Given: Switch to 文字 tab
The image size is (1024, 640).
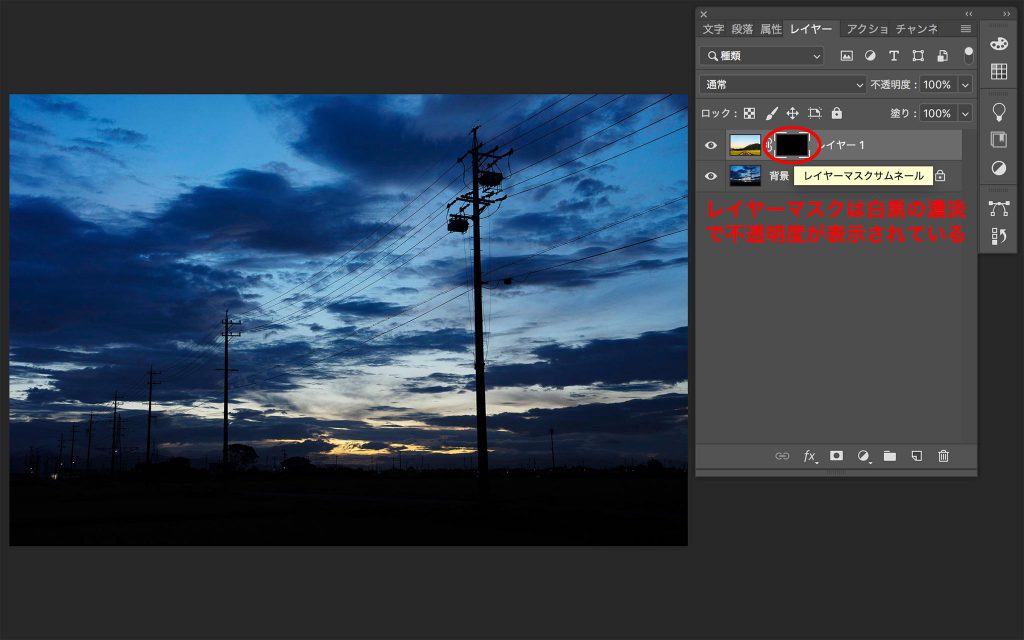Looking at the screenshot, I should pyautogui.click(x=713, y=29).
